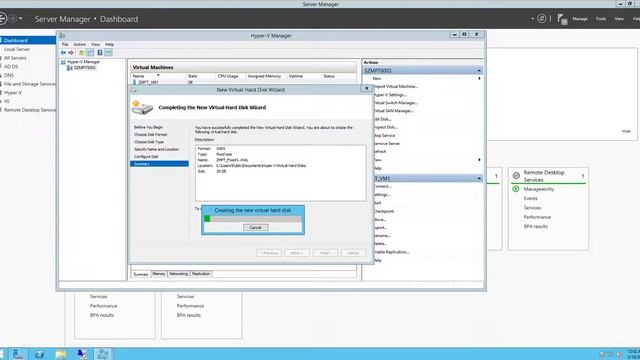Go to the Choose Disk Format wizard step
640x360 pixels.
[151, 135]
